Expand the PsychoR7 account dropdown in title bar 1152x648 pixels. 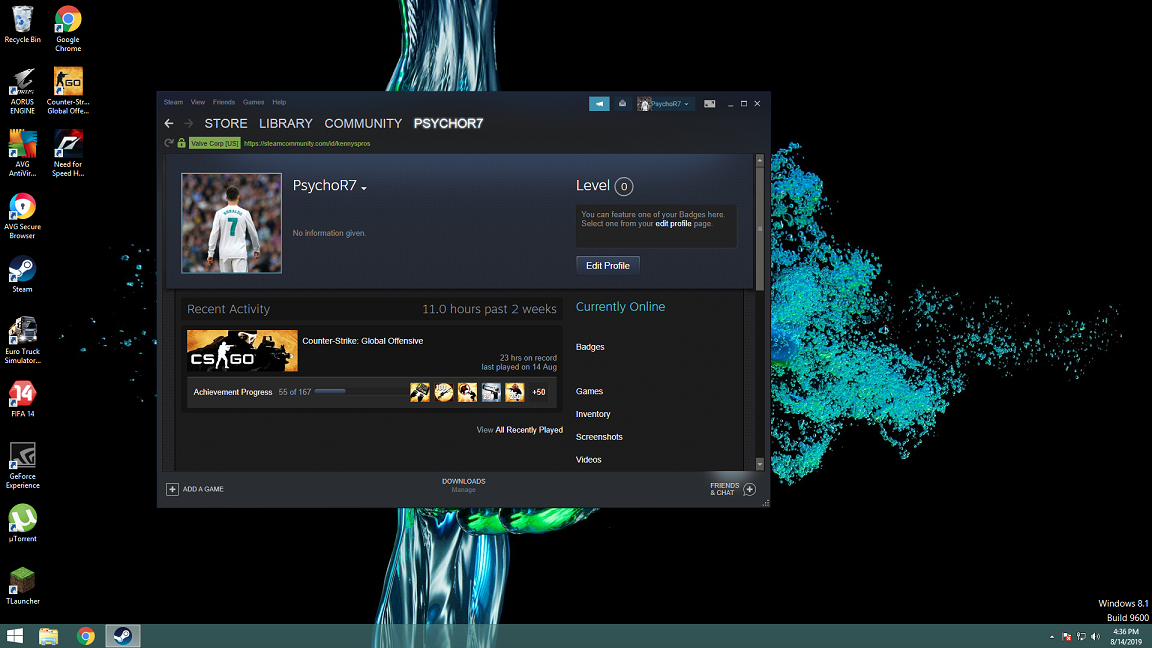[665, 104]
